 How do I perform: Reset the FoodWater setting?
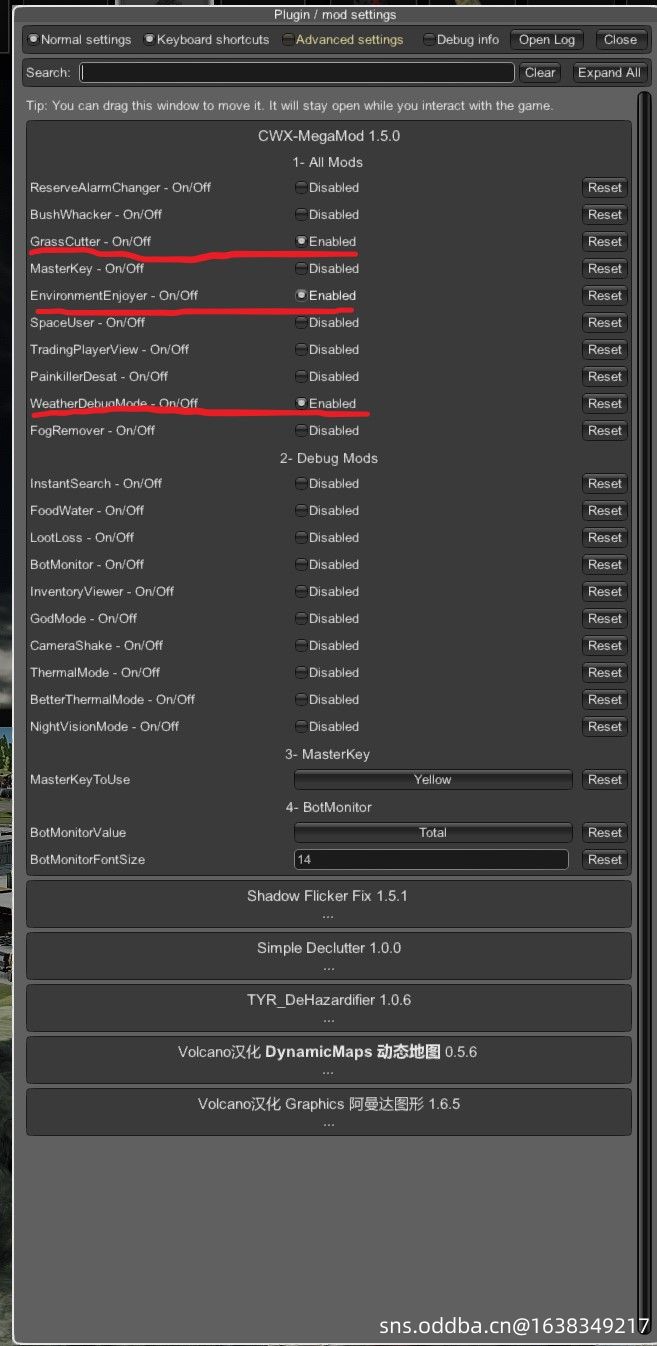[x=605, y=511]
